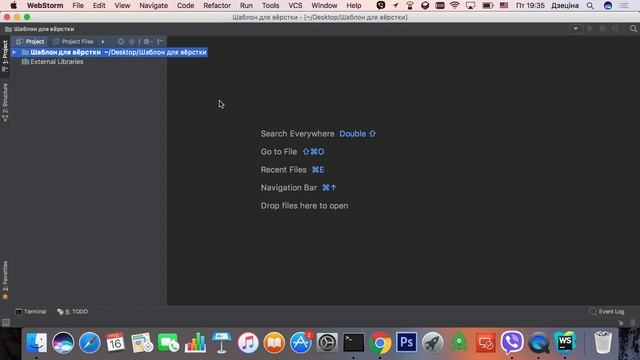This screenshot has height=360, width=640.
Task: Open the input language flag menu
Action: [504, 5]
